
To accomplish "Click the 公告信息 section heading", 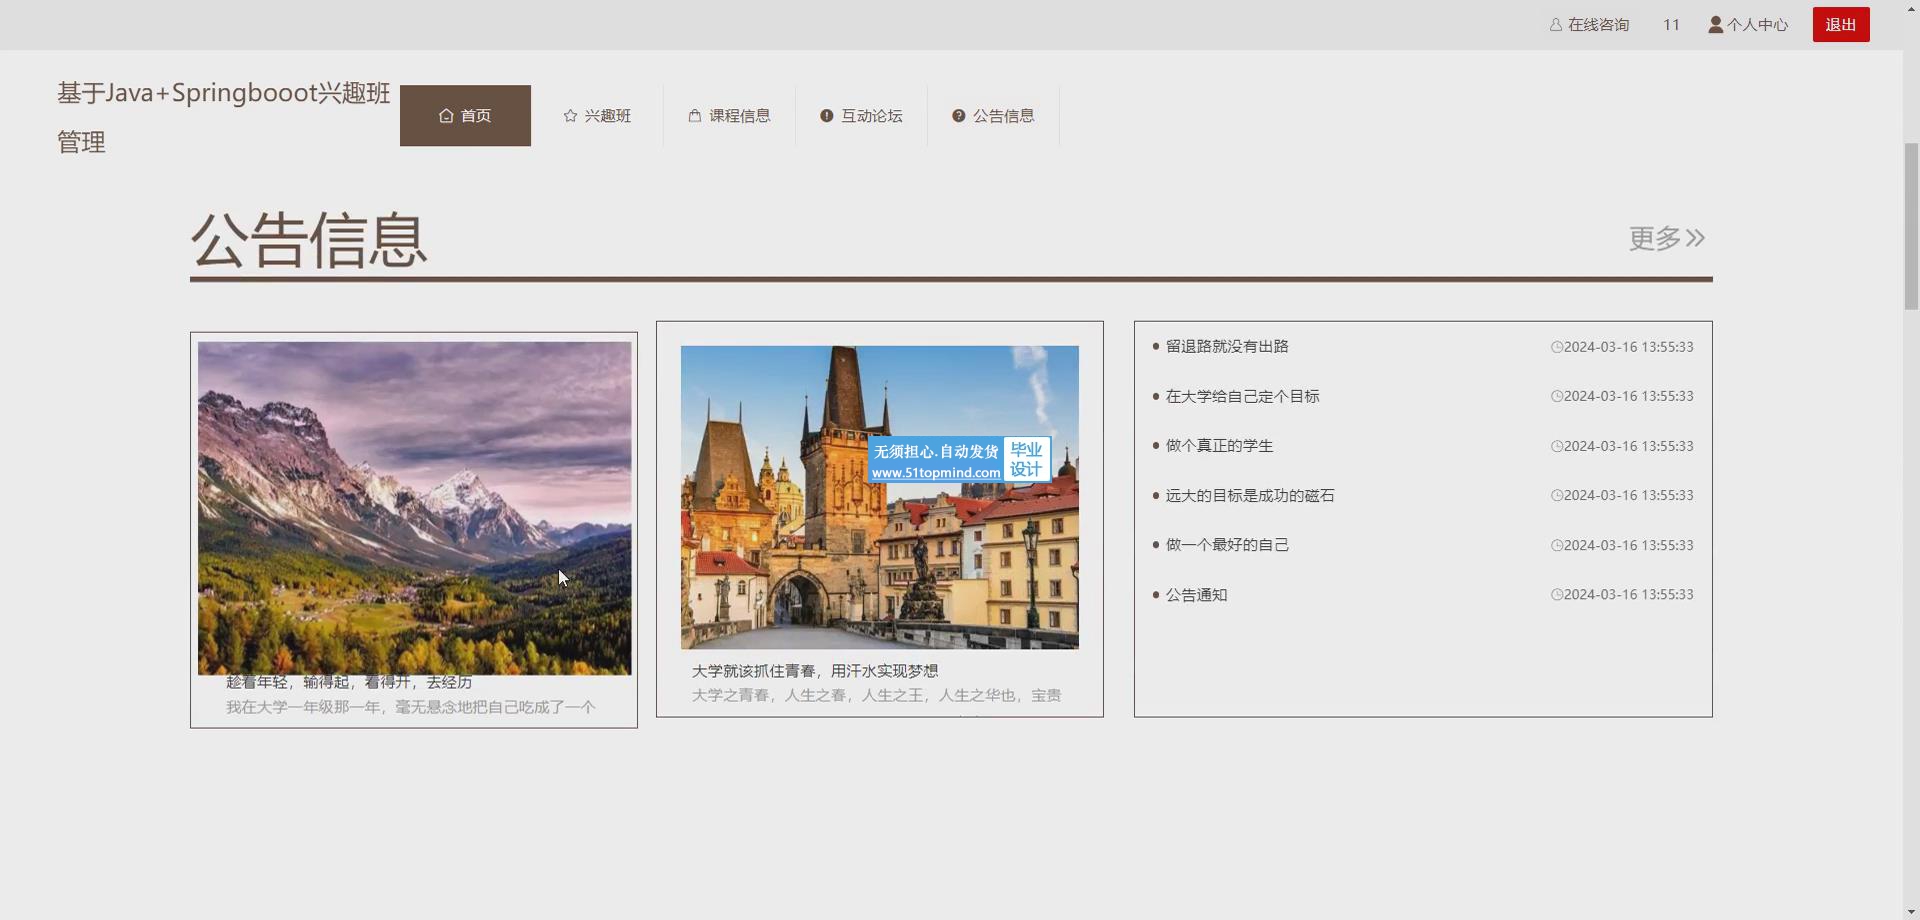I will (309, 240).
